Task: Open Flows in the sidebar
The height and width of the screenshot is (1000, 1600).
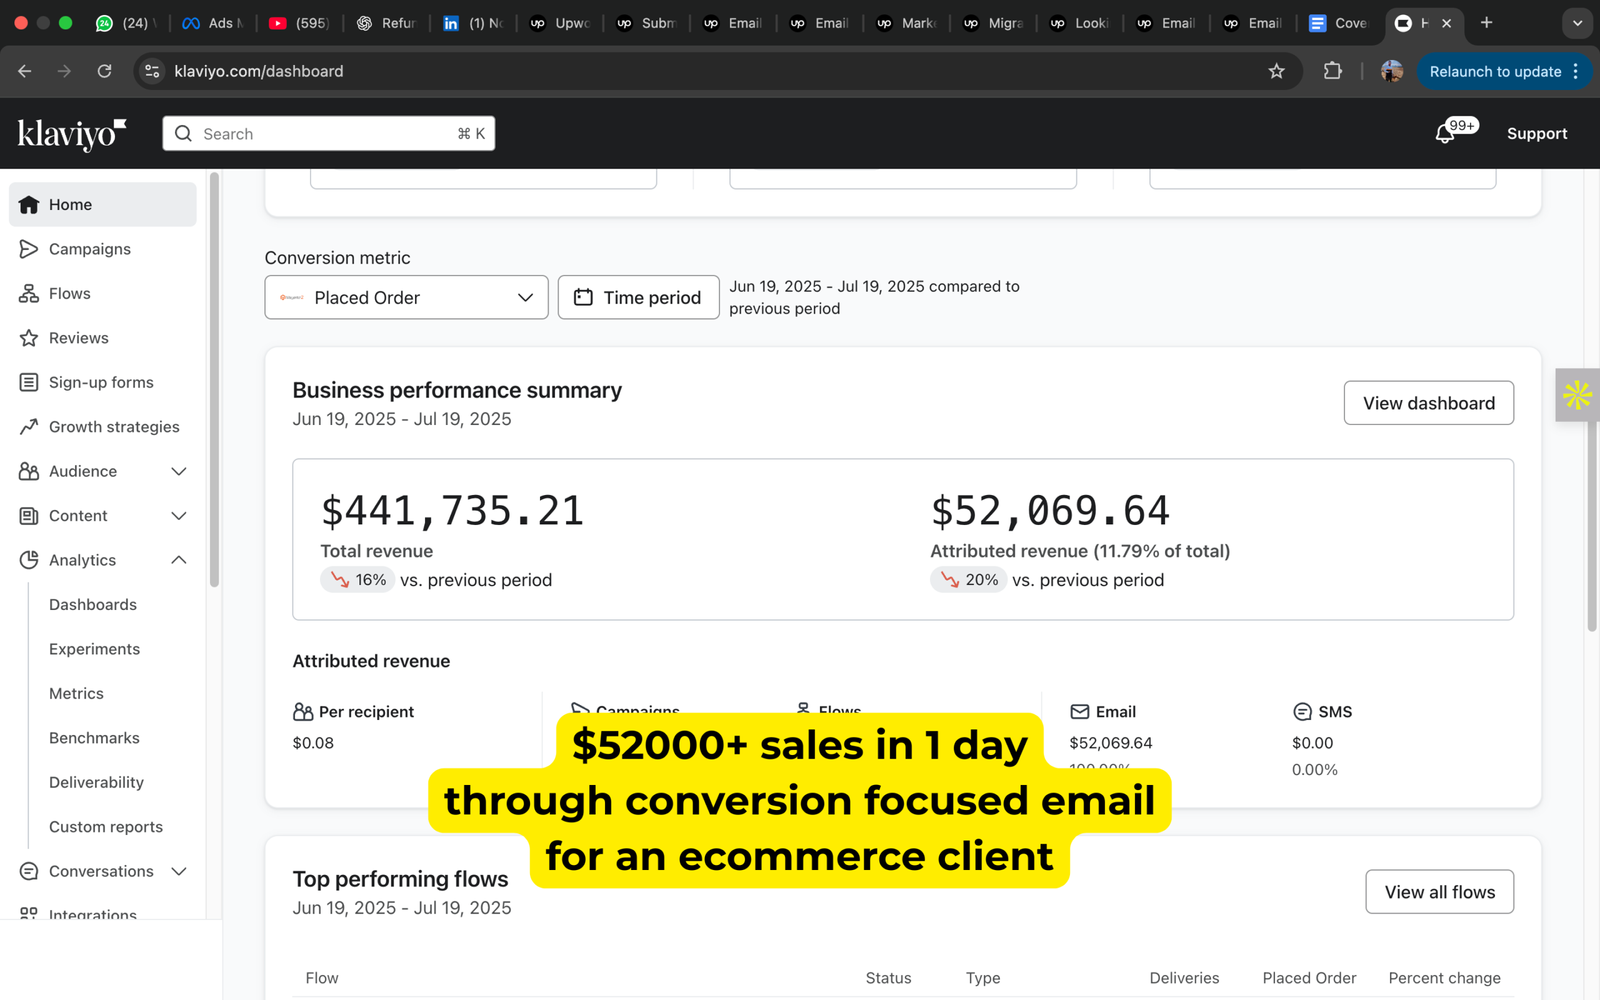Action: coord(70,293)
